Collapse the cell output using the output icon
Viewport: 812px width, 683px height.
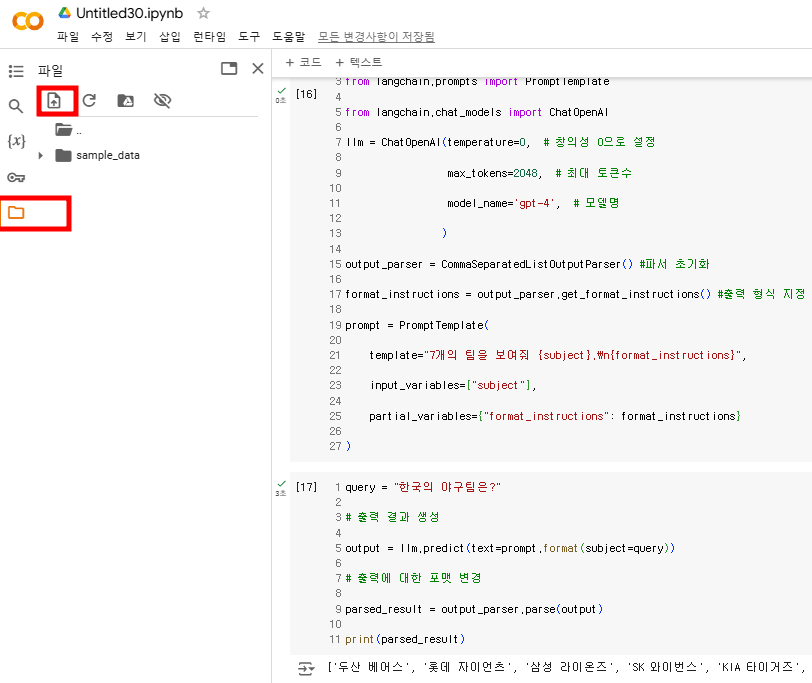point(306,668)
